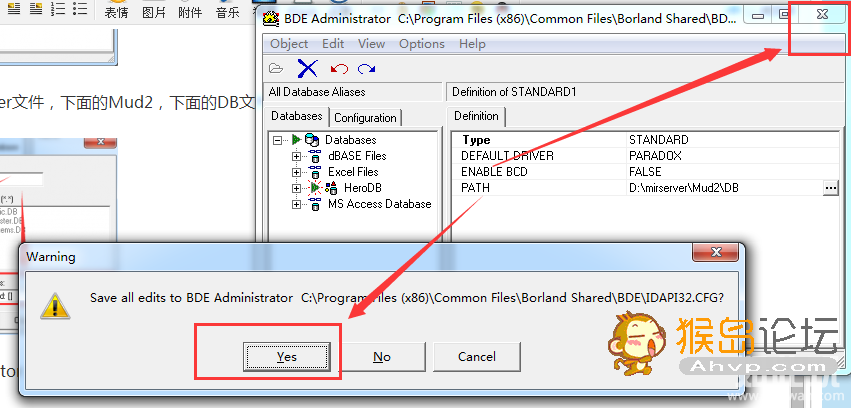Click the PATH browse ellipsis button
The width and height of the screenshot is (851, 408).
(830, 188)
